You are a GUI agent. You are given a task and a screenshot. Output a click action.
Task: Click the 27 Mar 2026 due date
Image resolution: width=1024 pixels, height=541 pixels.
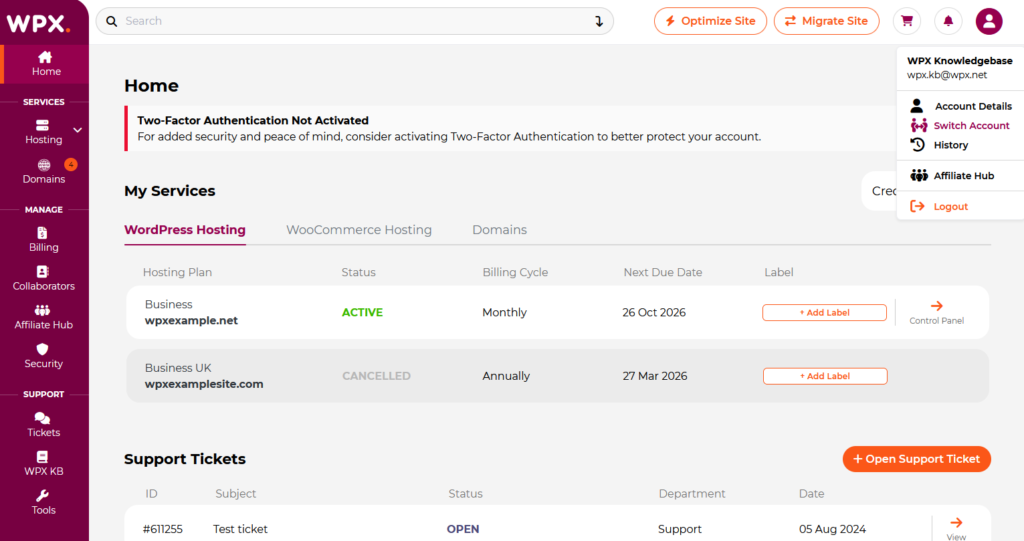tap(654, 376)
